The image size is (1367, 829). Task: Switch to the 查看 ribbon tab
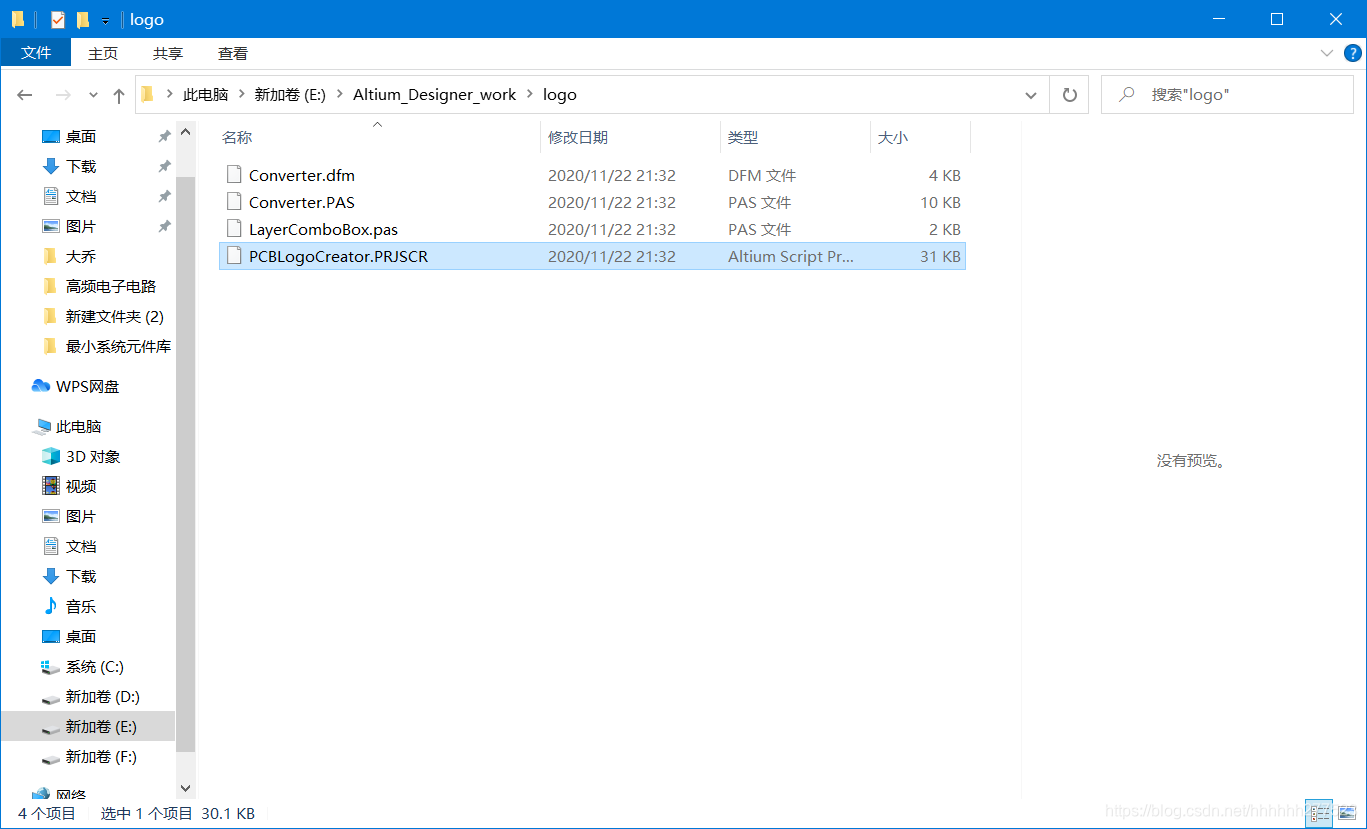(233, 53)
